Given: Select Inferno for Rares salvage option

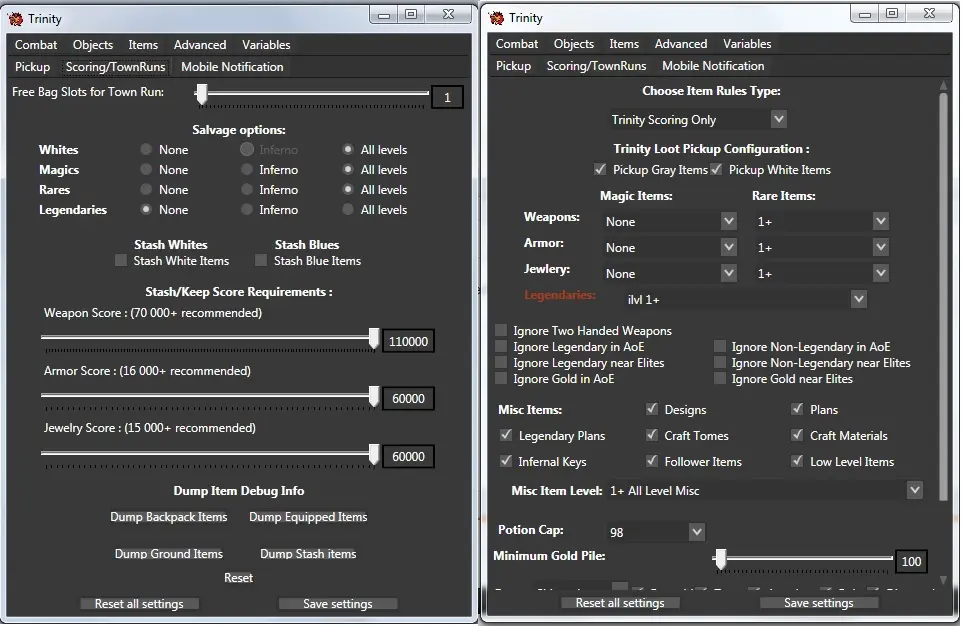Looking at the screenshot, I should click(247, 190).
